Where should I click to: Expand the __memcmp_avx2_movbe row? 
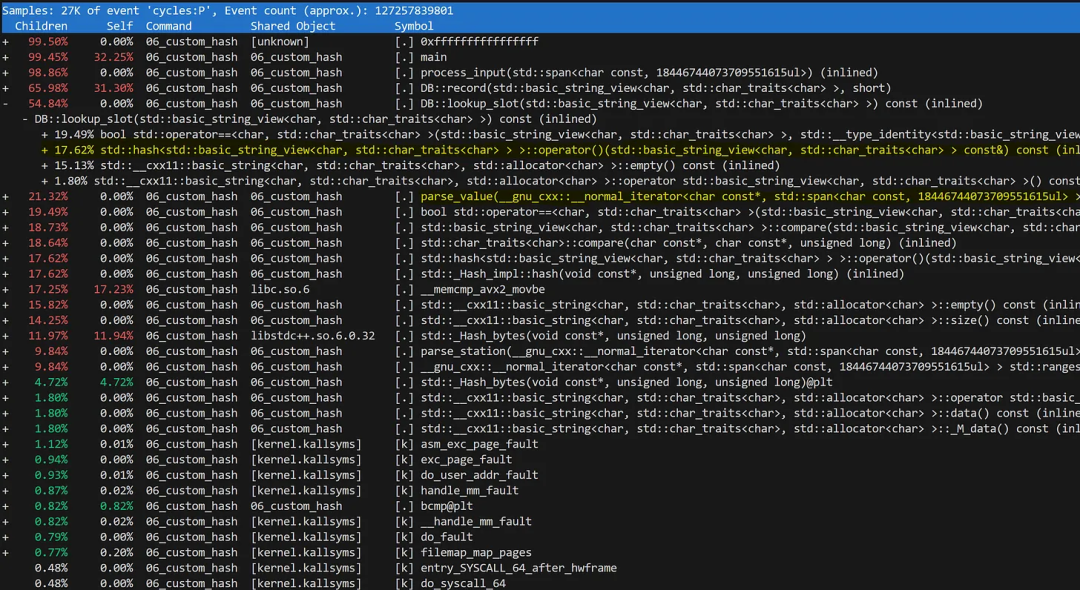coord(6,290)
